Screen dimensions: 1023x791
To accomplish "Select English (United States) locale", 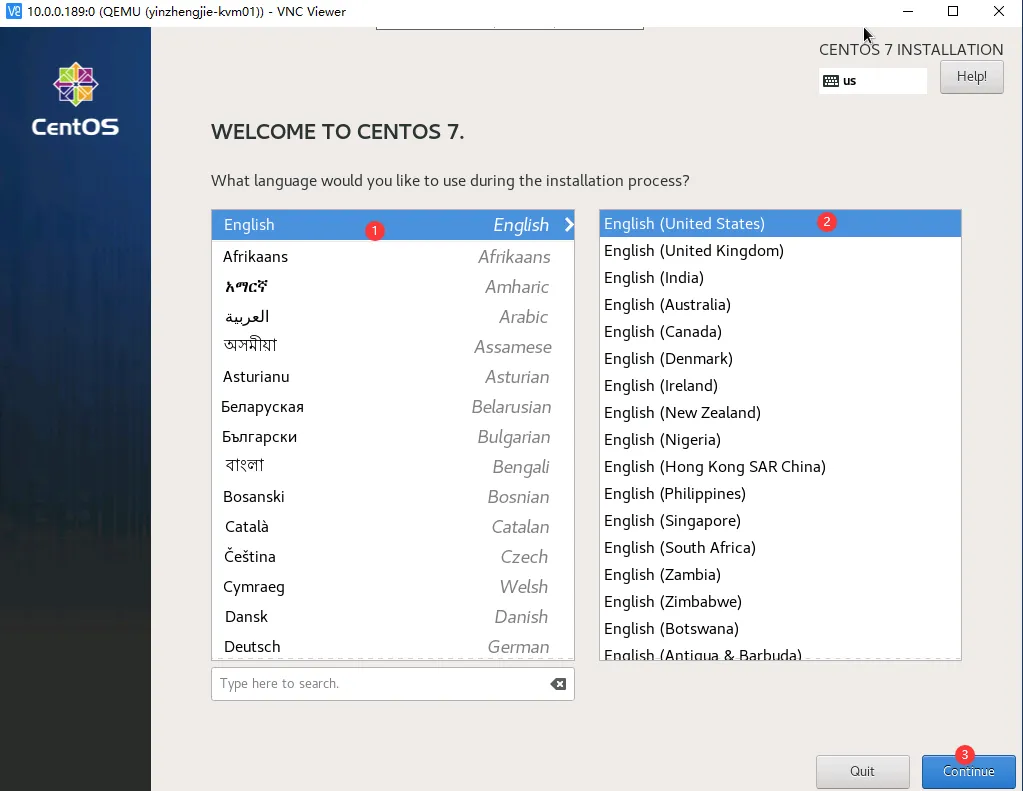I will click(780, 223).
